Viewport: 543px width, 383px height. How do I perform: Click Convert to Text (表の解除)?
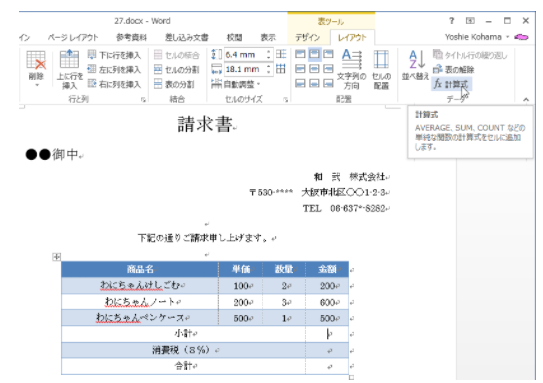pos(453,69)
